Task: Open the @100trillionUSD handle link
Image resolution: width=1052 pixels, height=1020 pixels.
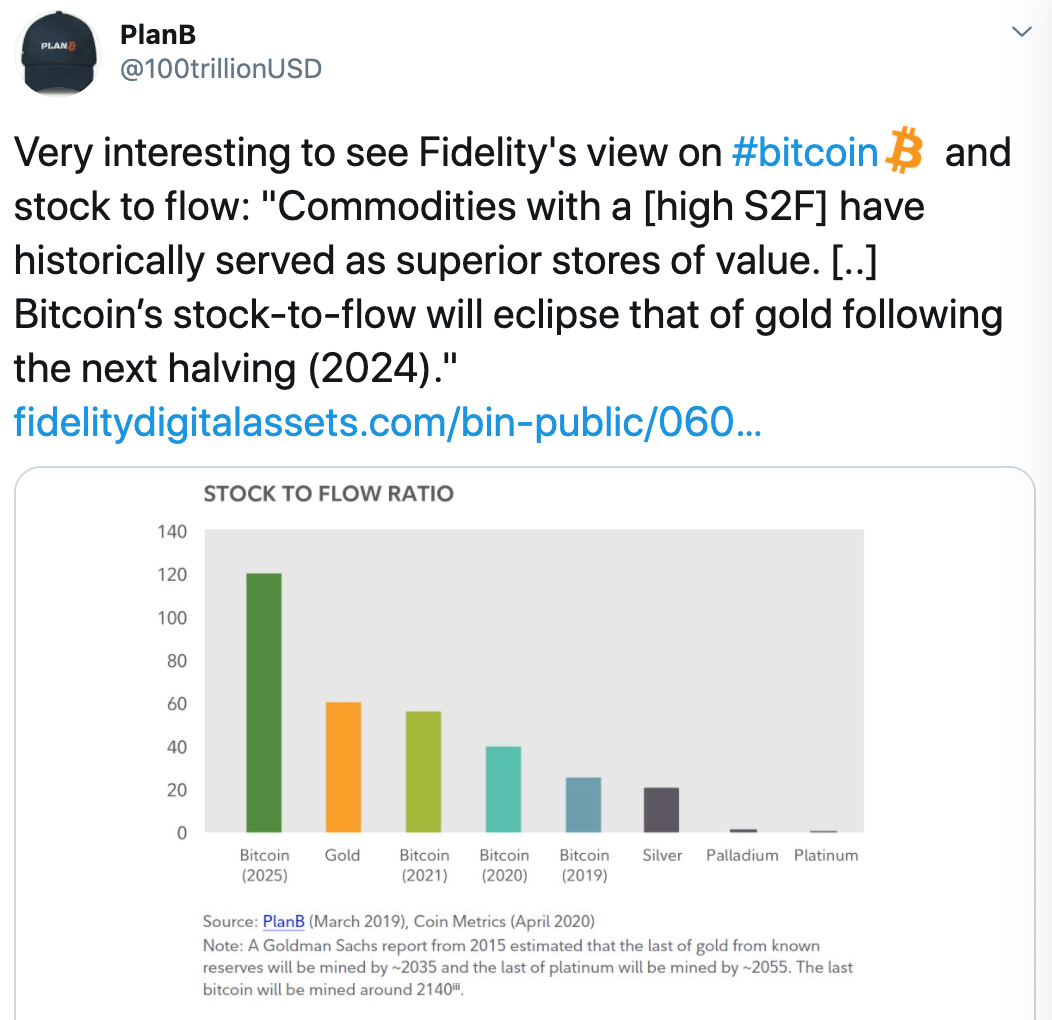Action: (x=221, y=68)
